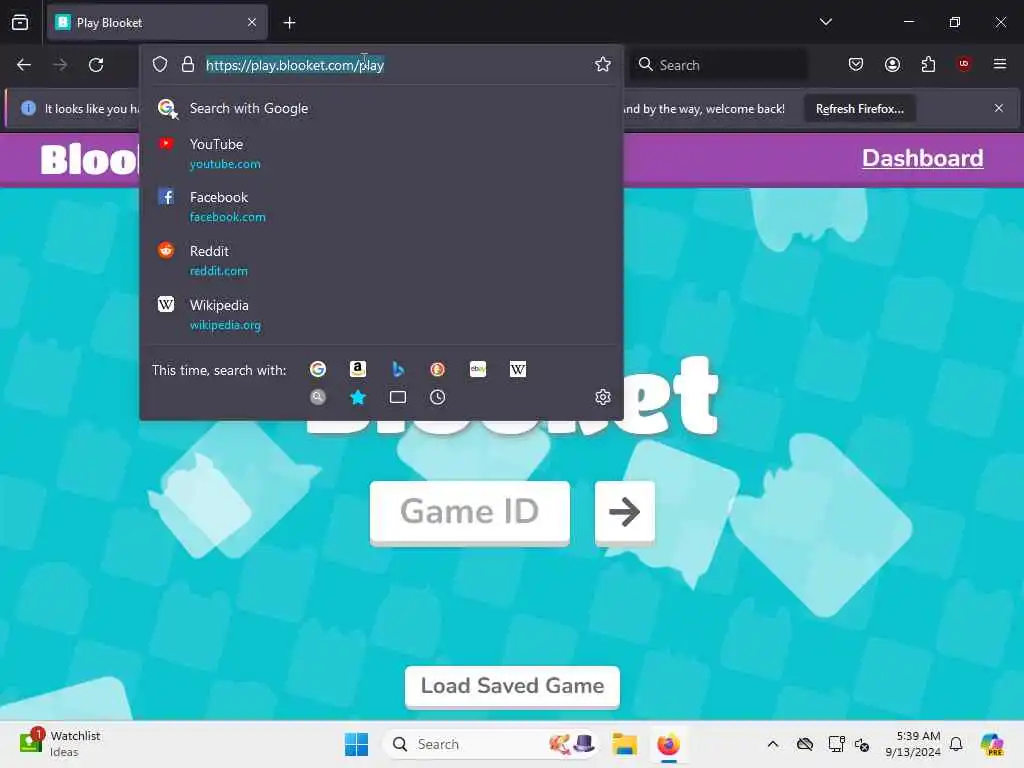Search this time with Google
The height and width of the screenshot is (768, 1024).
[318, 370]
